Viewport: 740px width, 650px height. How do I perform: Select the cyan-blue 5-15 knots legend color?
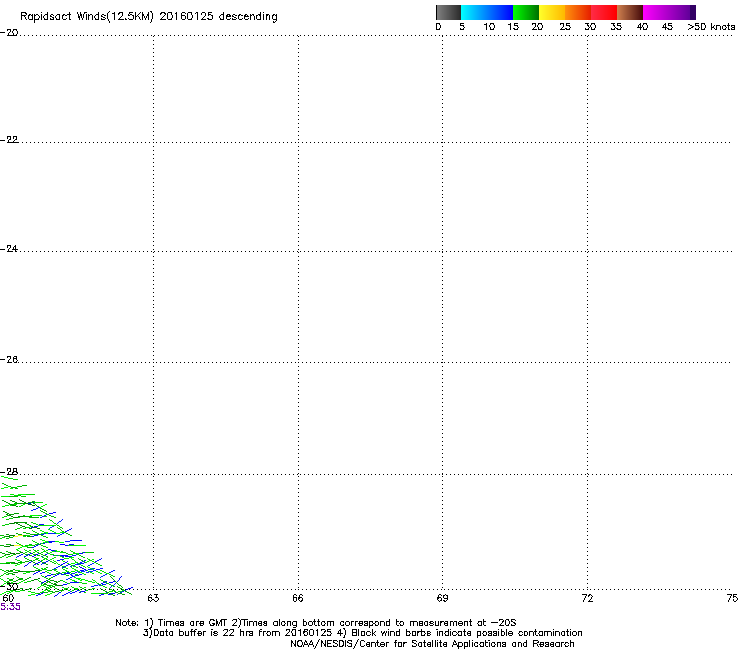(487, 12)
